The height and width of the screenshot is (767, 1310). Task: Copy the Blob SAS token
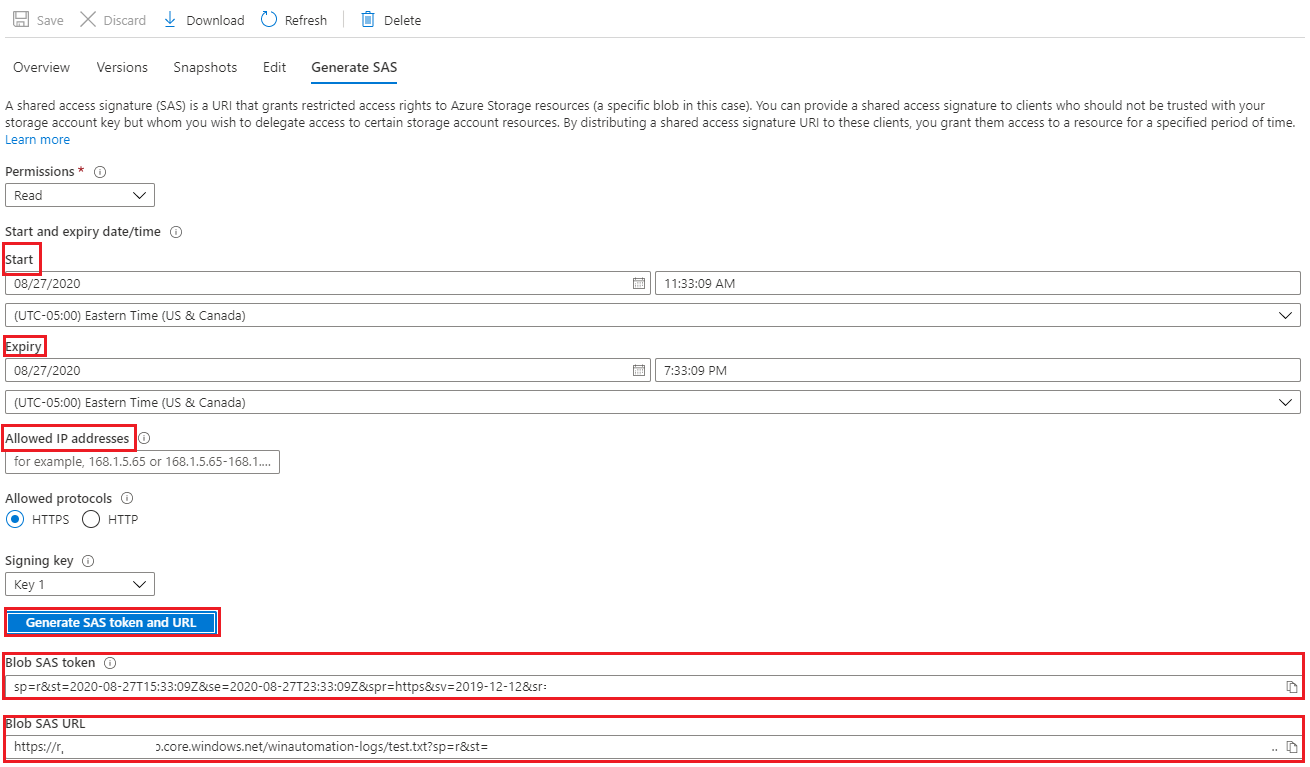coord(1291,687)
